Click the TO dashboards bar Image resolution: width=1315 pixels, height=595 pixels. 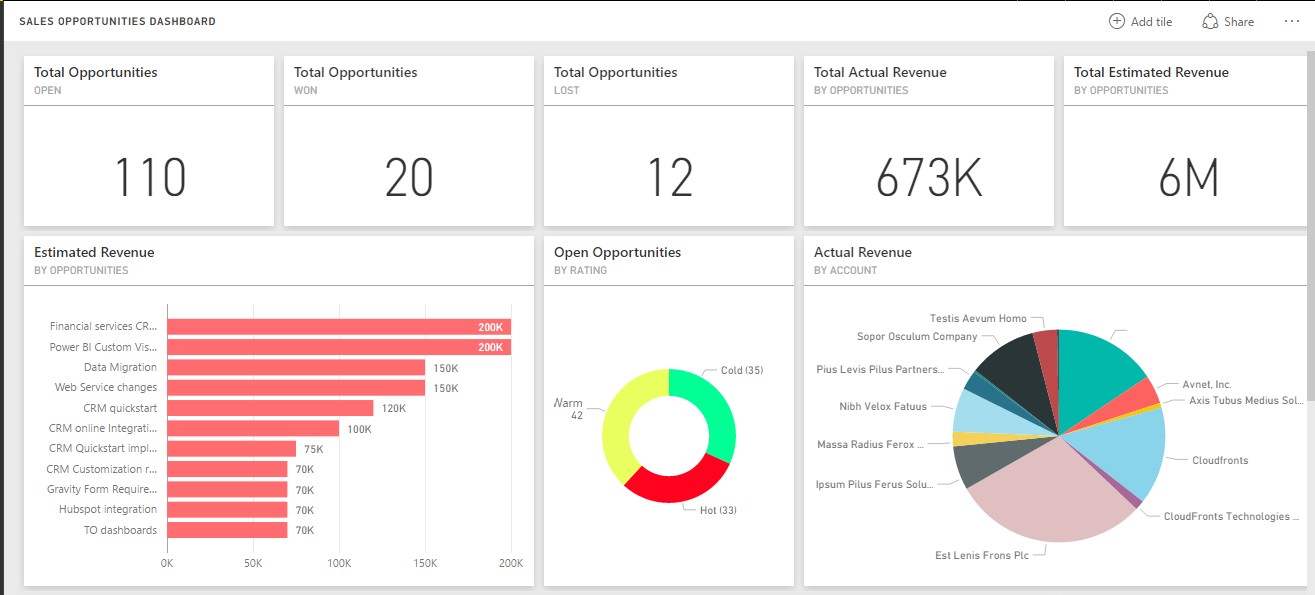(x=227, y=530)
